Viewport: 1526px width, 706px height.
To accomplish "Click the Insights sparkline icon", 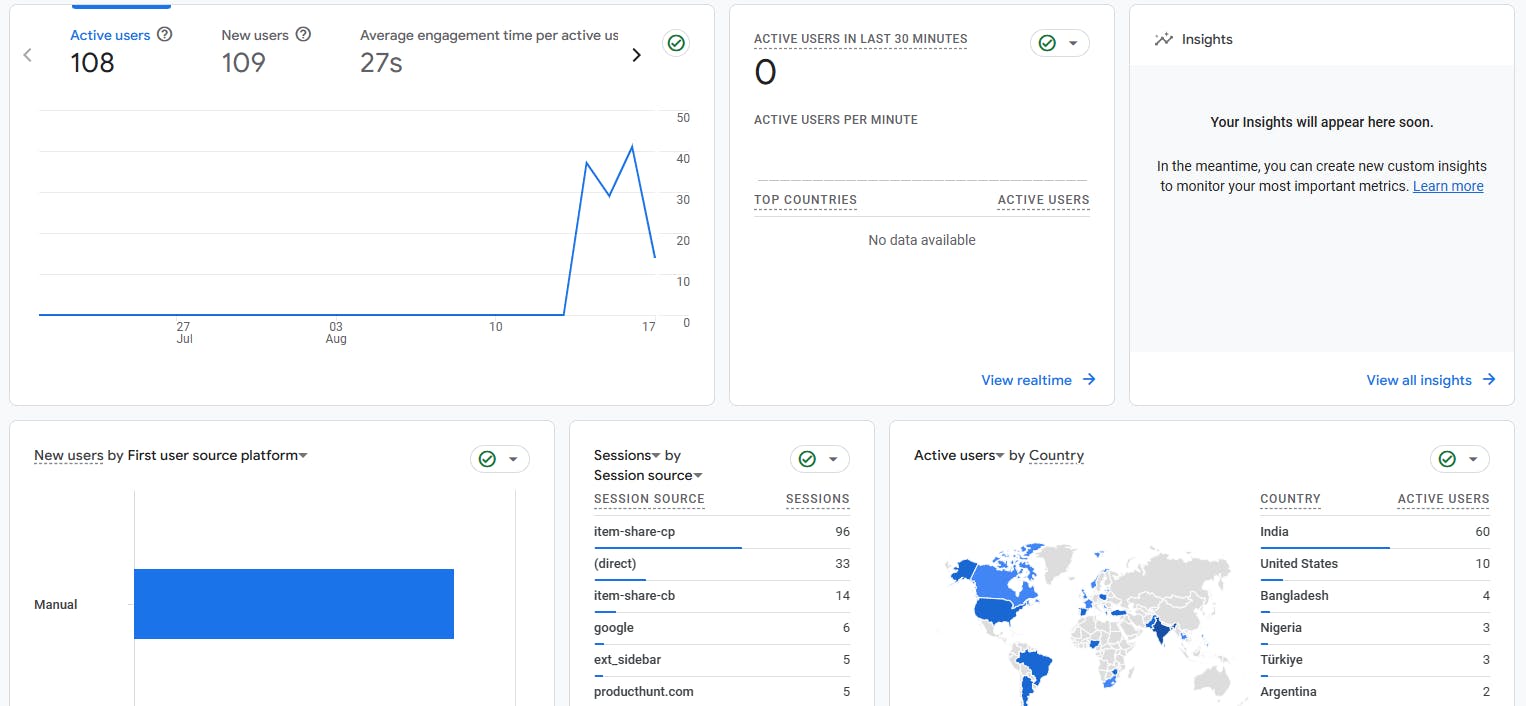I will coord(1163,40).
